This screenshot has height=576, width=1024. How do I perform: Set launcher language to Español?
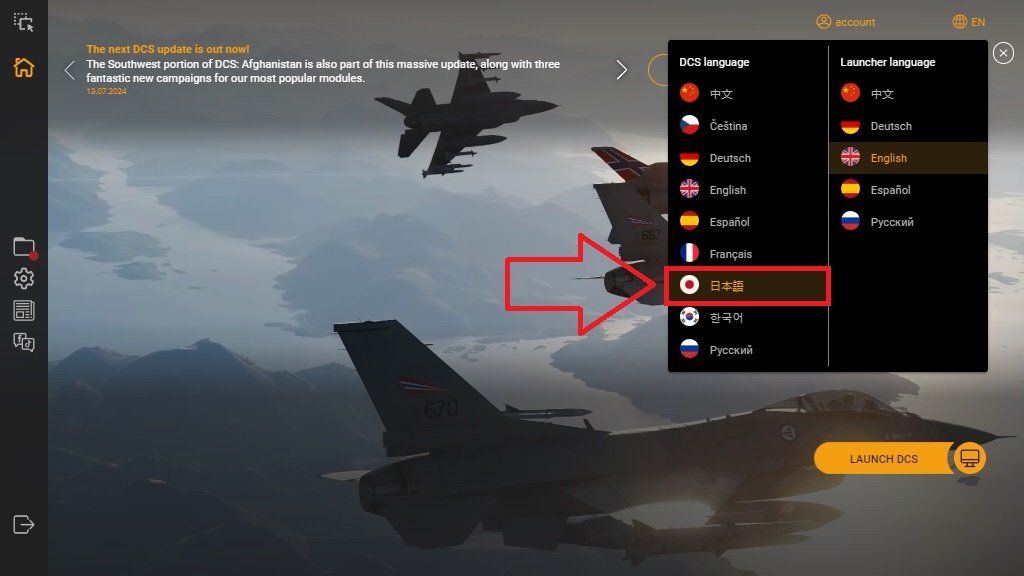(908, 189)
